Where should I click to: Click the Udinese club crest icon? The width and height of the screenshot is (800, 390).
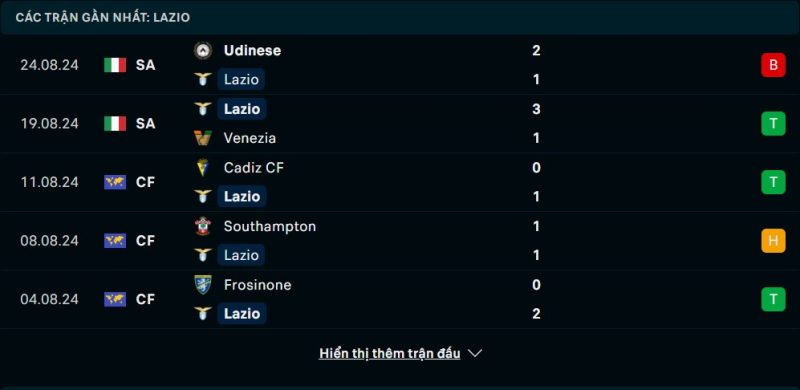(x=203, y=51)
